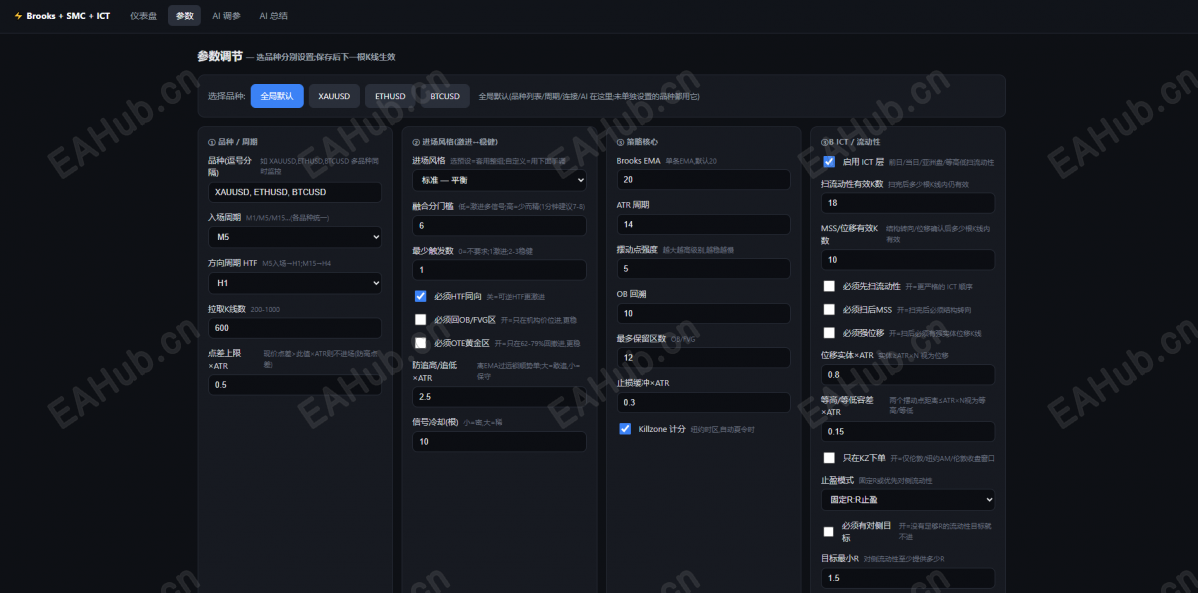This screenshot has height=593, width=1198.
Task: Toggle the Killzone 计分 checkbox
Action: [625, 429]
